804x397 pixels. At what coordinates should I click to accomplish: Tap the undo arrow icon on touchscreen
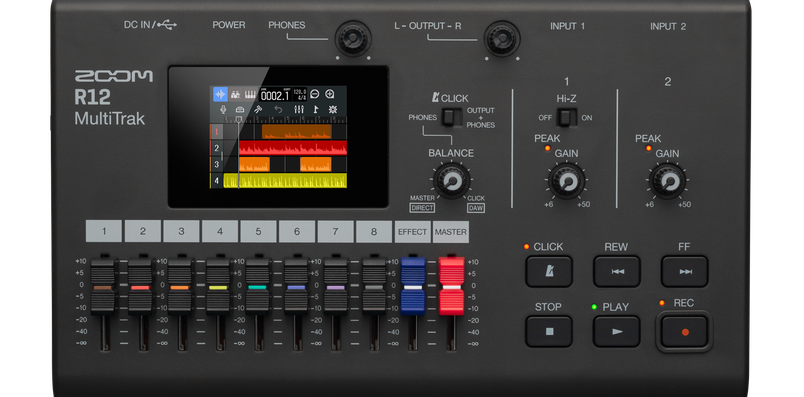(x=278, y=109)
